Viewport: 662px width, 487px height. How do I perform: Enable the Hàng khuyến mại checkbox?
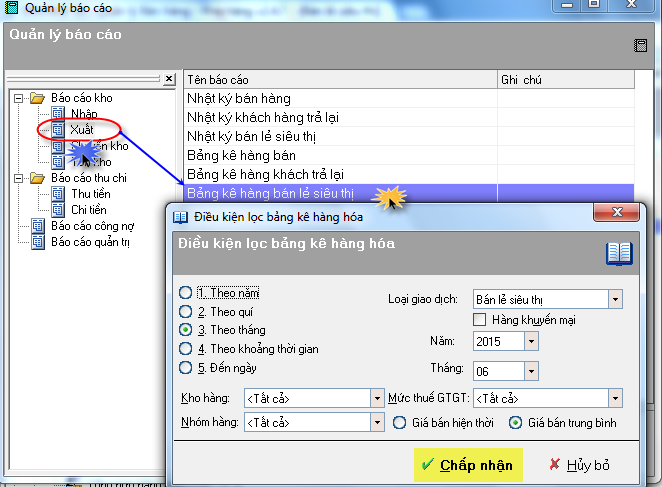[x=480, y=320]
